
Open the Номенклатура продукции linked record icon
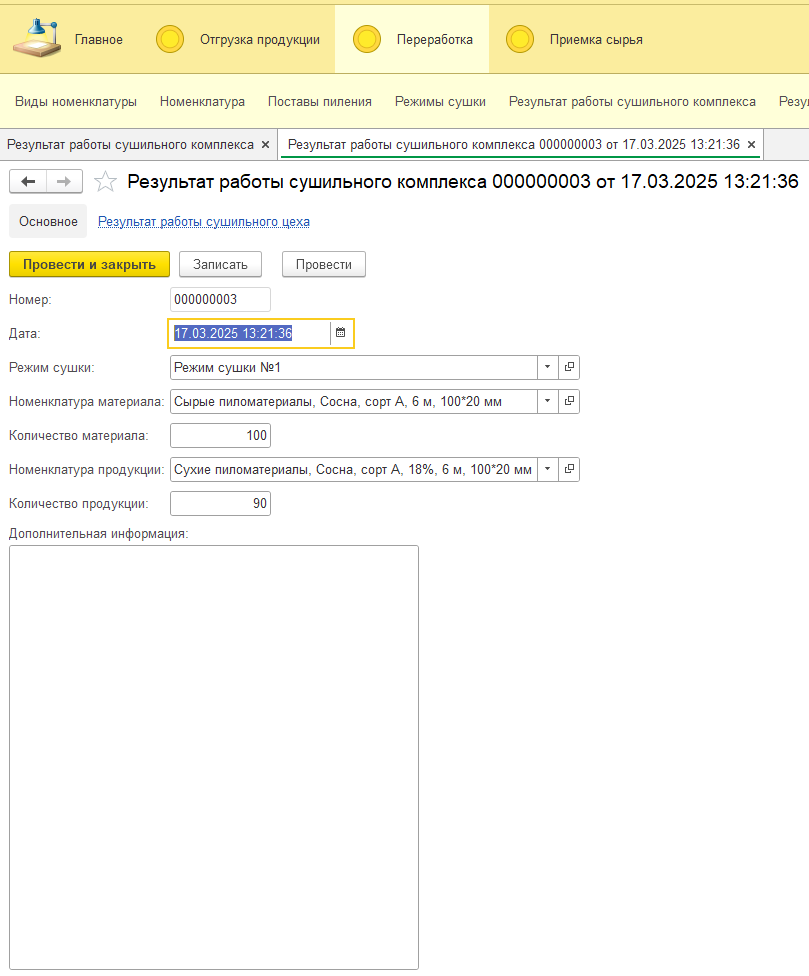[x=569, y=469]
